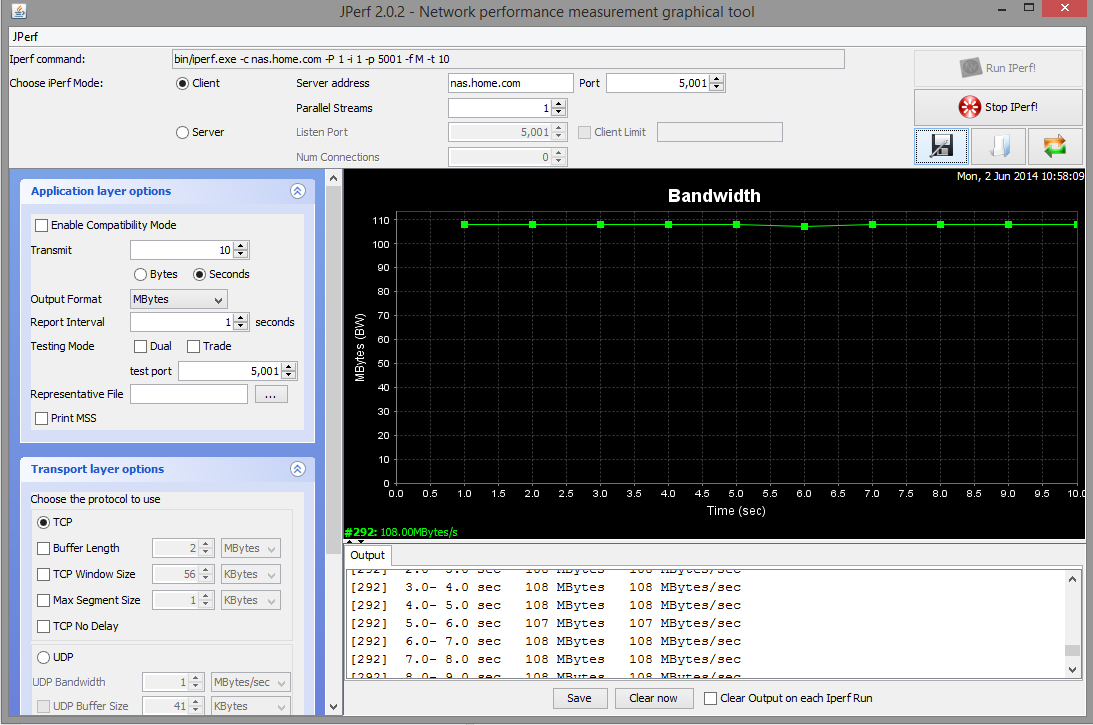1093x725 pixels.
Task: Tick the Dual testing mode checkbox
Action: (x=140, y=346)
